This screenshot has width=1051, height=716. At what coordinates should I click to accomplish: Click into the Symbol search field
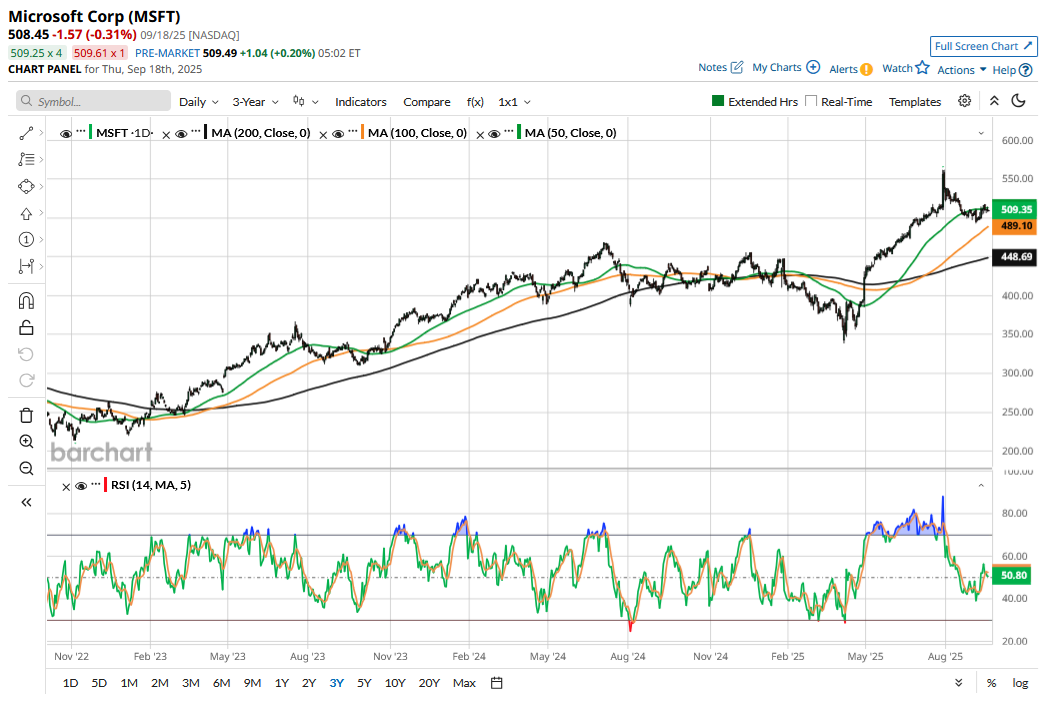point(93,101)
